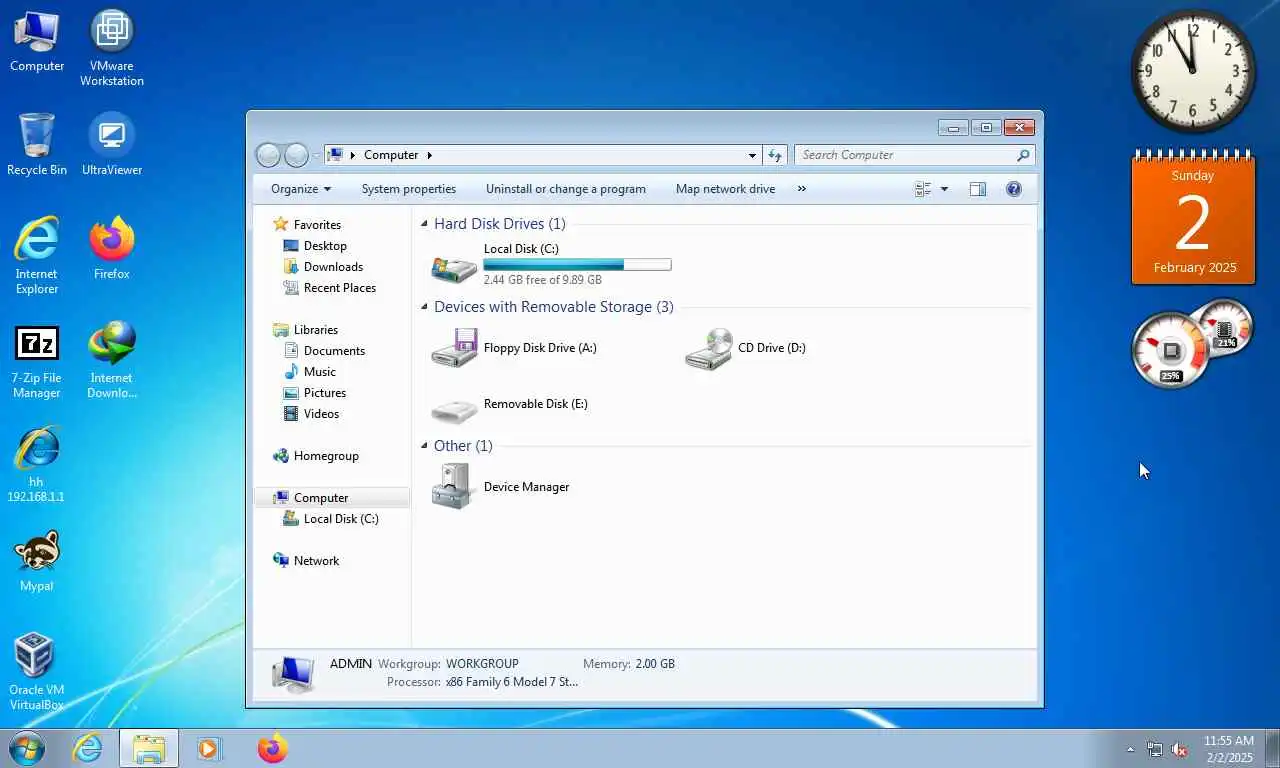Image resolution: width=1280 pixels, height=768 pixels.
Task: Select the Internet Explorer desktop icon
Action: tap(37, 255)
